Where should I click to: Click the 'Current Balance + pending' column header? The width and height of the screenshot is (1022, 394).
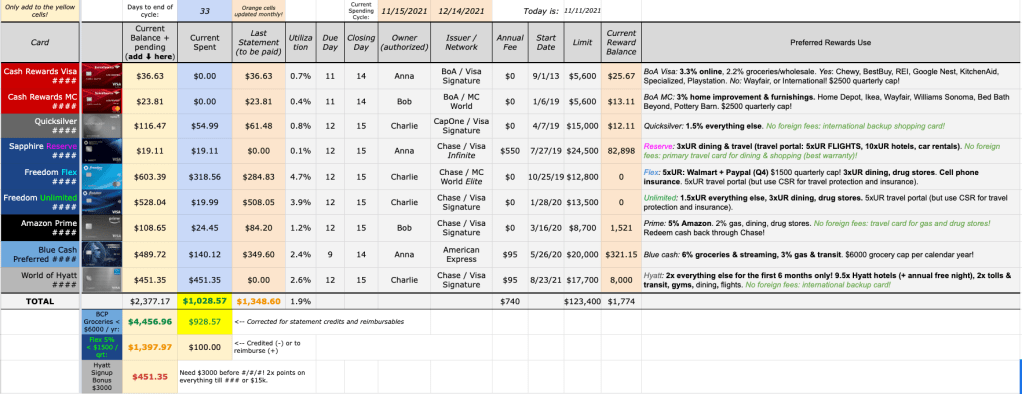pos(149,42)
